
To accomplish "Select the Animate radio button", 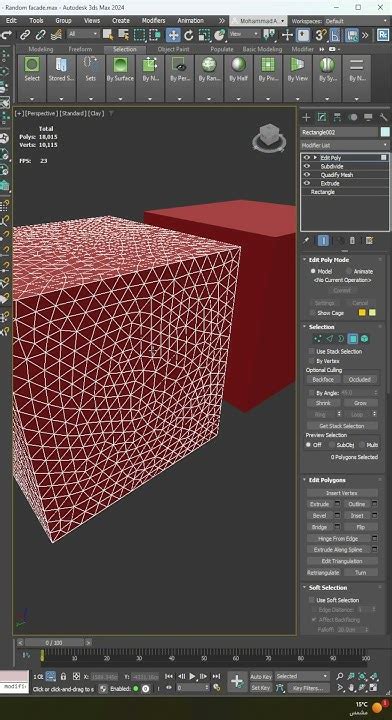I will click(349, 271).
